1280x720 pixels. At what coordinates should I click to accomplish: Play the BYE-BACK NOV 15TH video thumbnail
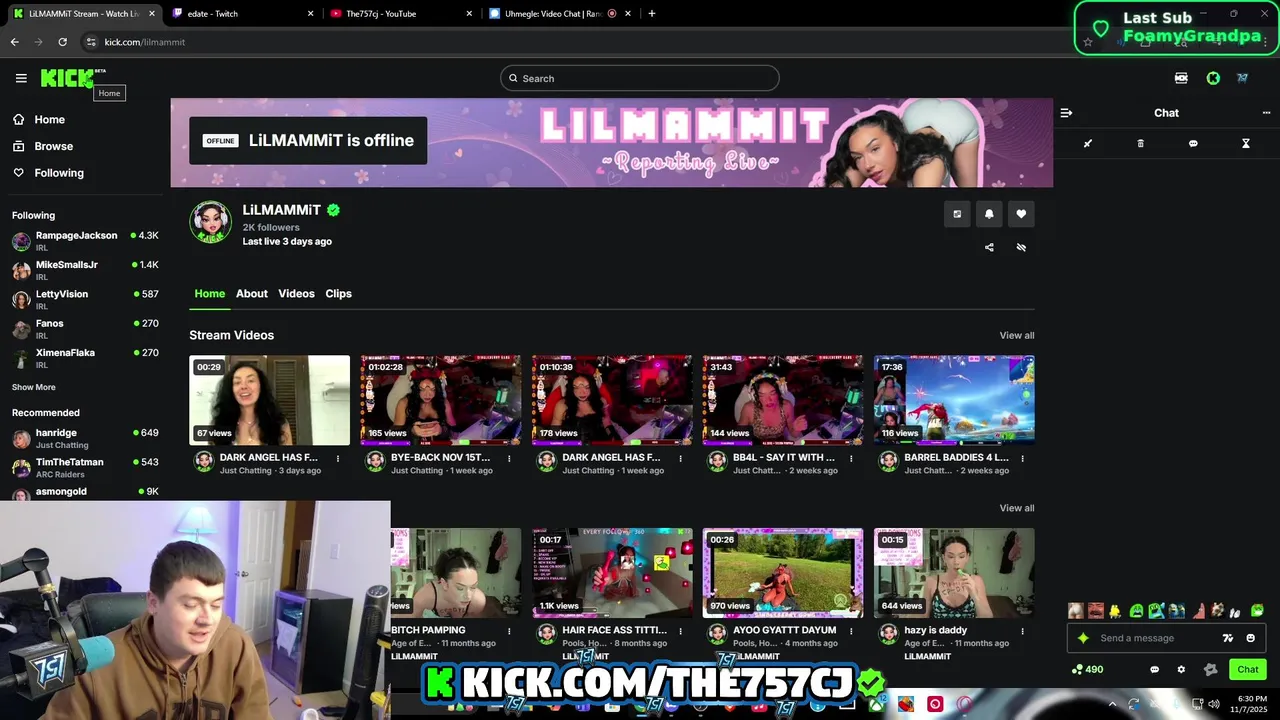[441, 400]
